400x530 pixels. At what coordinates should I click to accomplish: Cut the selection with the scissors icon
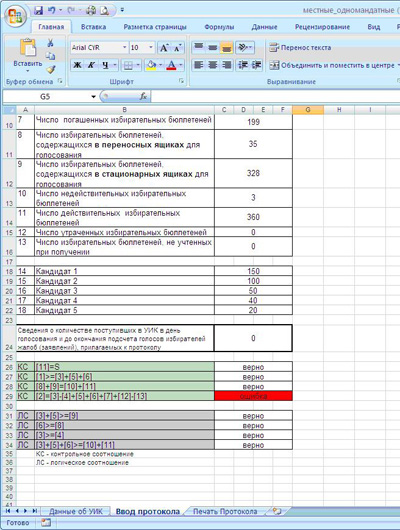[x=50, y=43]
